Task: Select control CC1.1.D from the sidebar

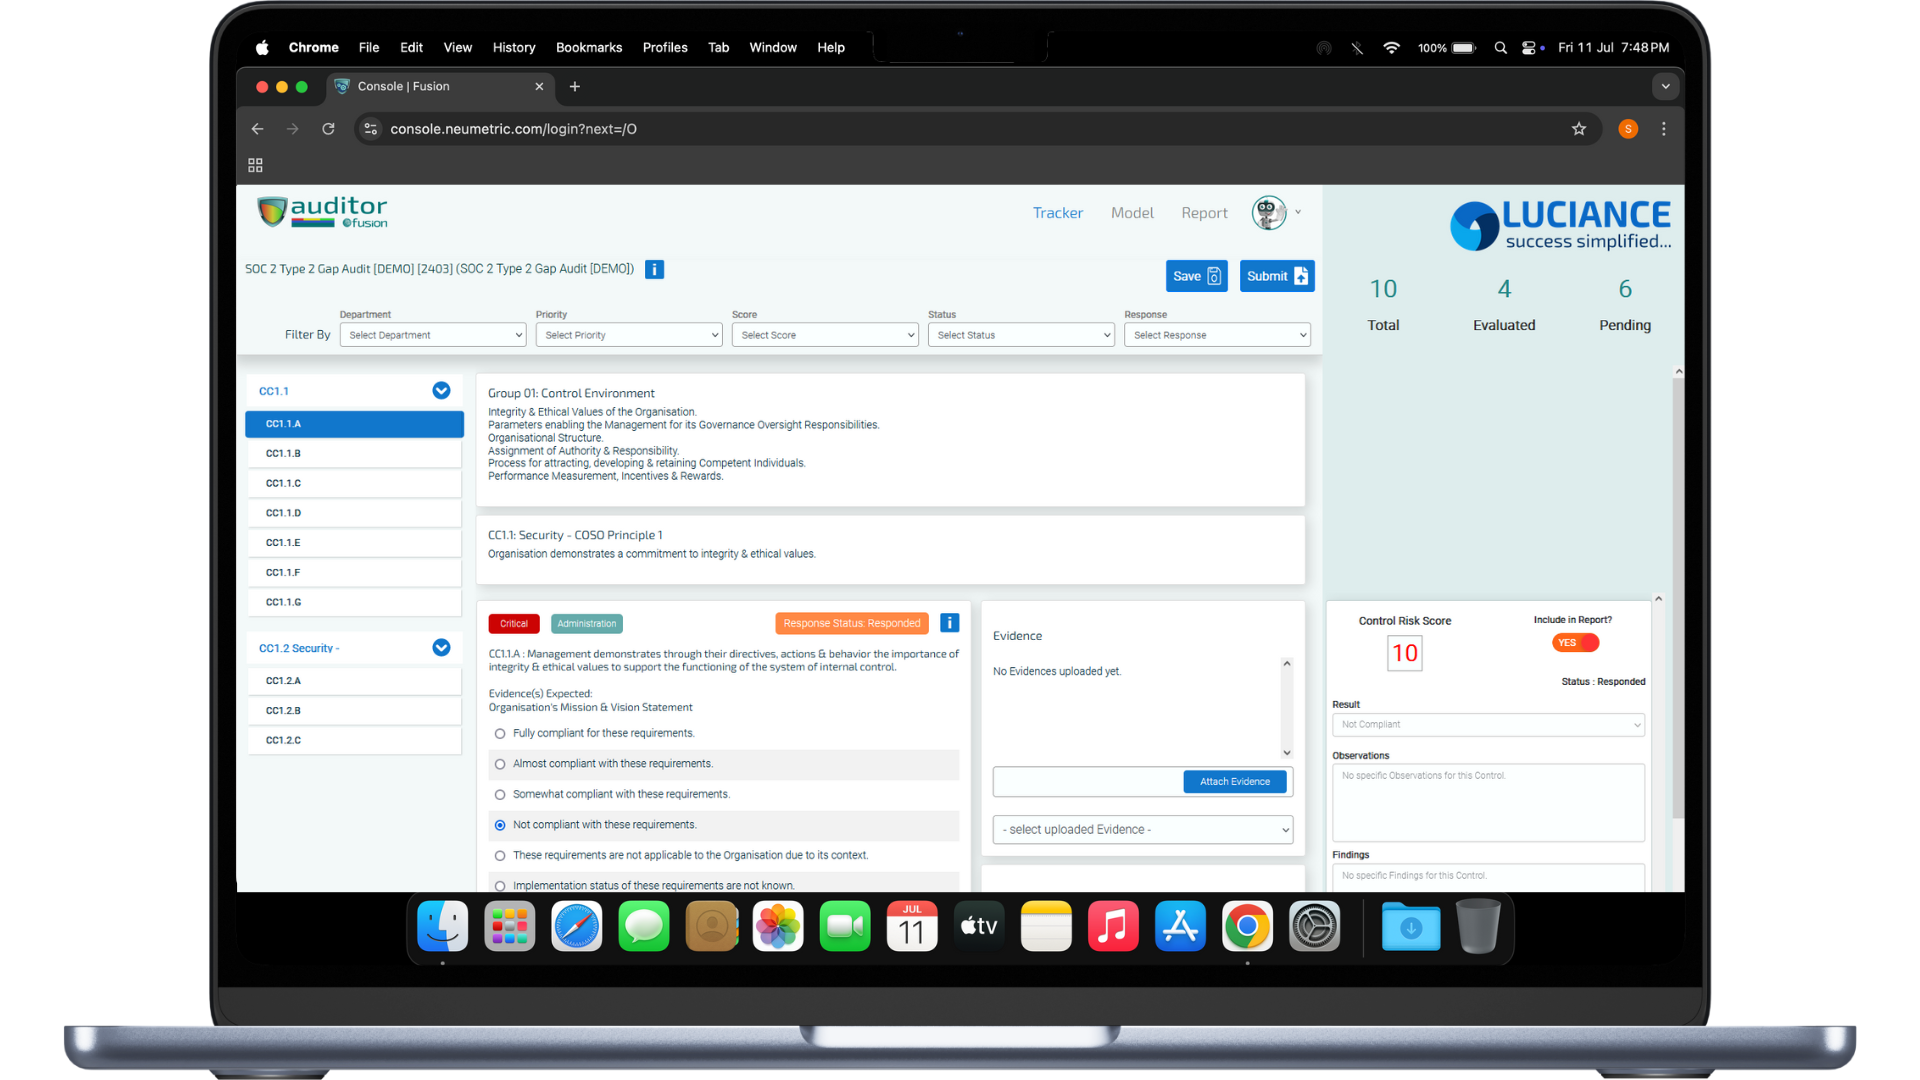Action: click(x=354, y=513)
